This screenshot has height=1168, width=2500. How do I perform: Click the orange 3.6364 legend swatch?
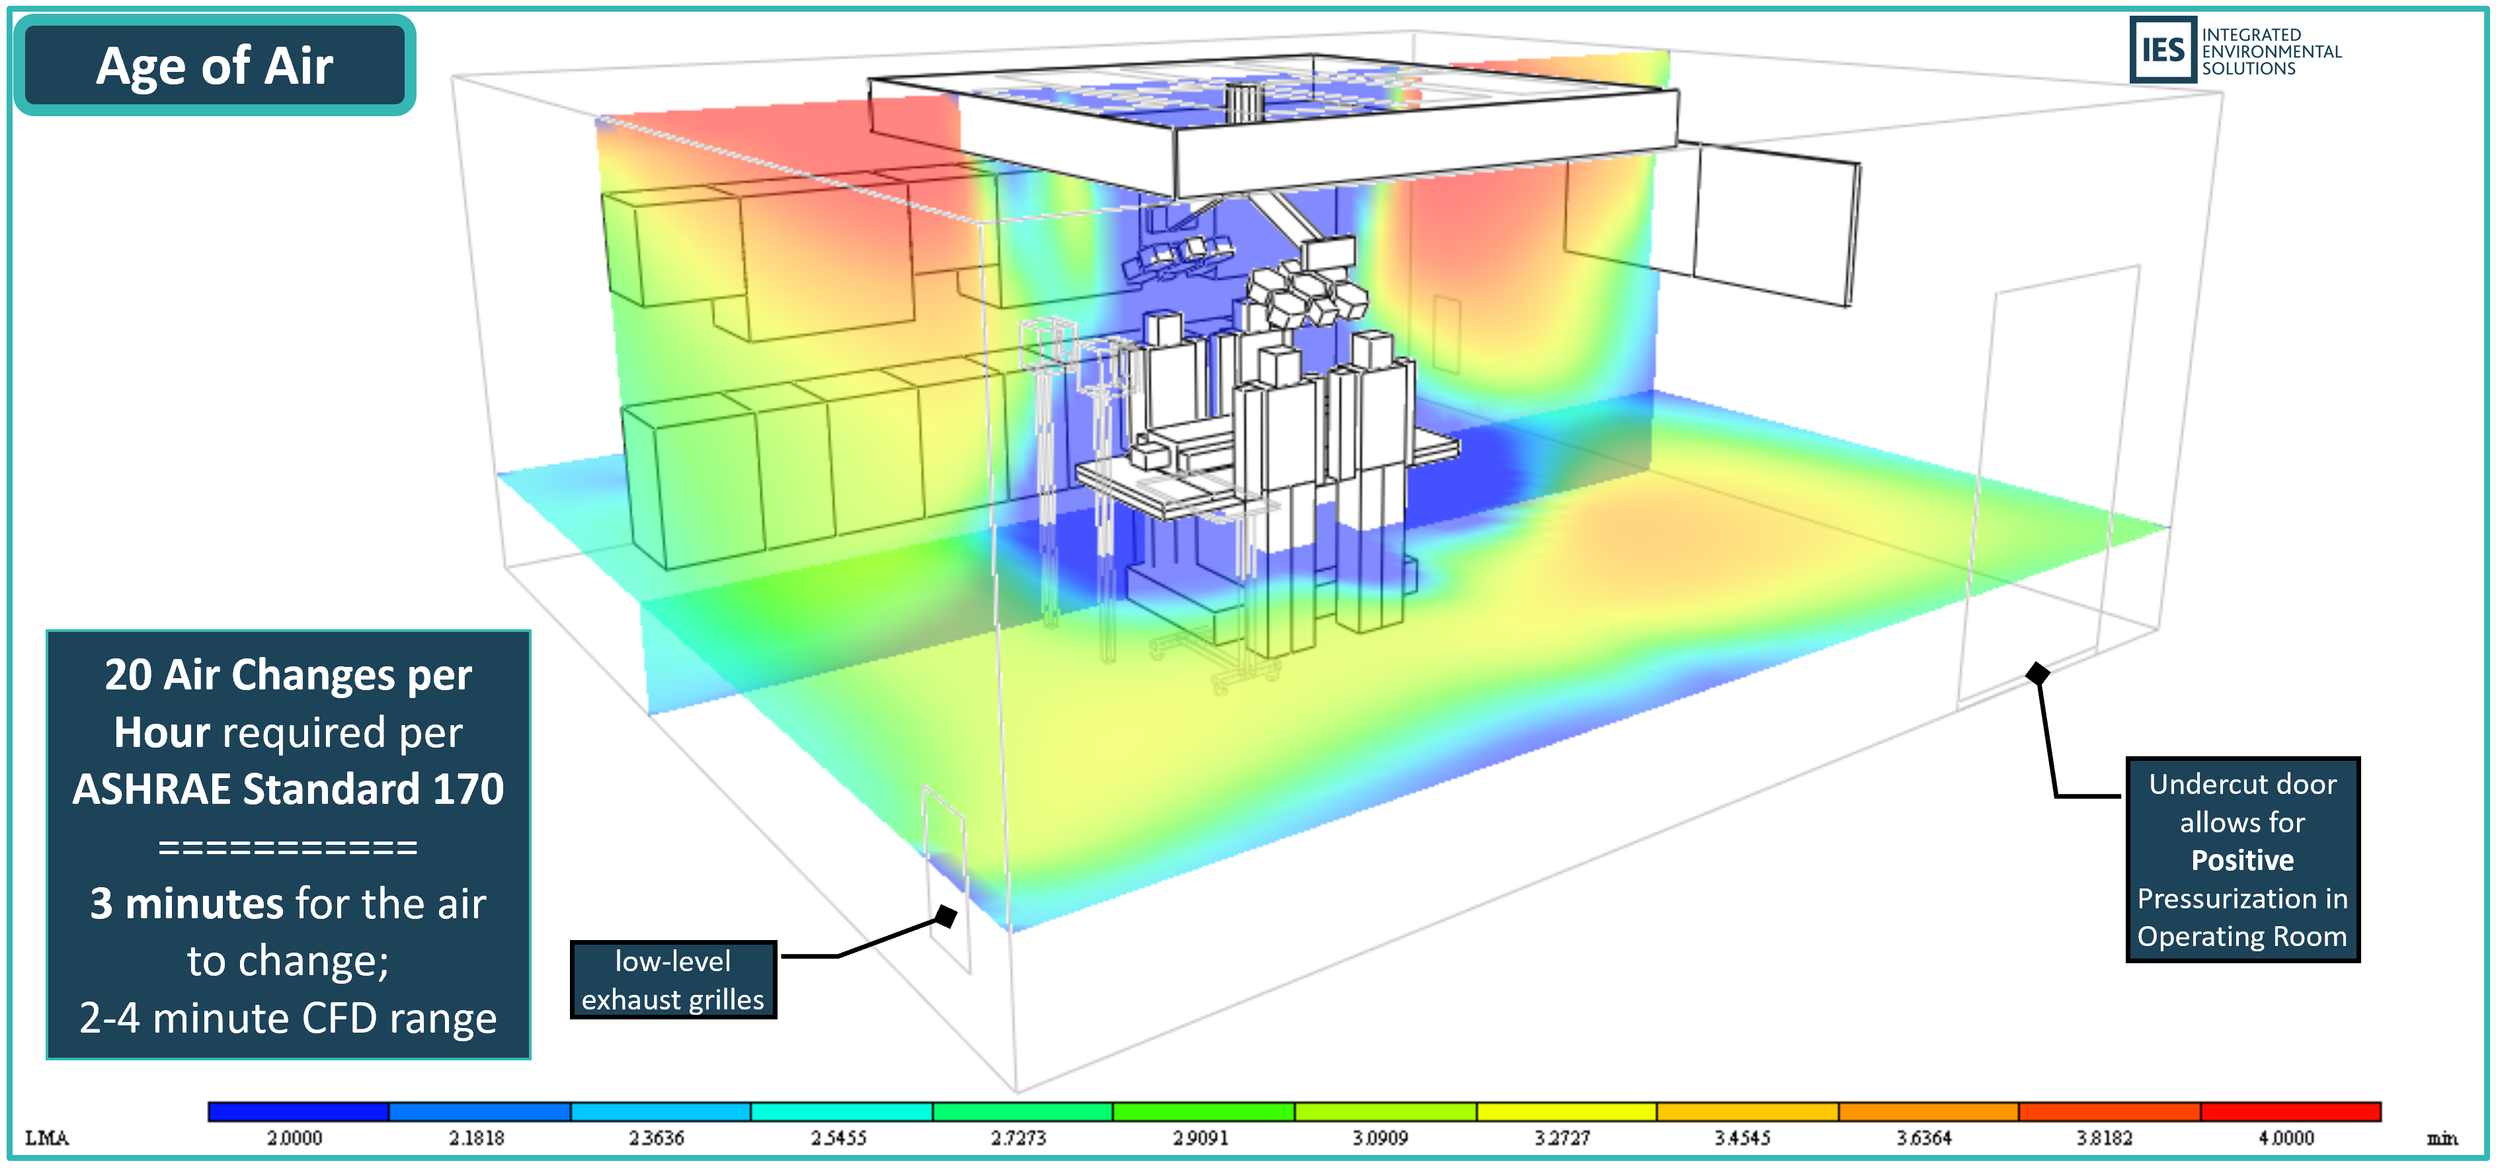pyautogui.click(x=1928, y=1112)
